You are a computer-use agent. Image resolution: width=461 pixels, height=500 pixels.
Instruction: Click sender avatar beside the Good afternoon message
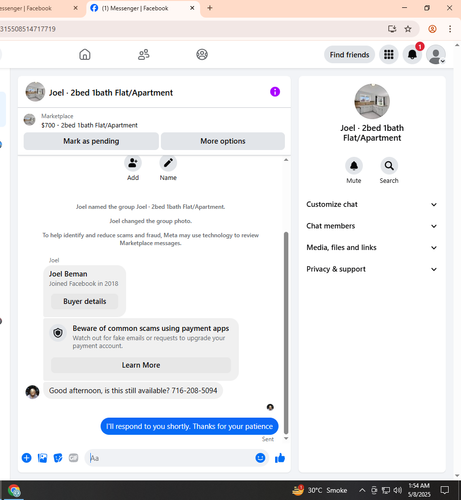click(x=32, y=392)
